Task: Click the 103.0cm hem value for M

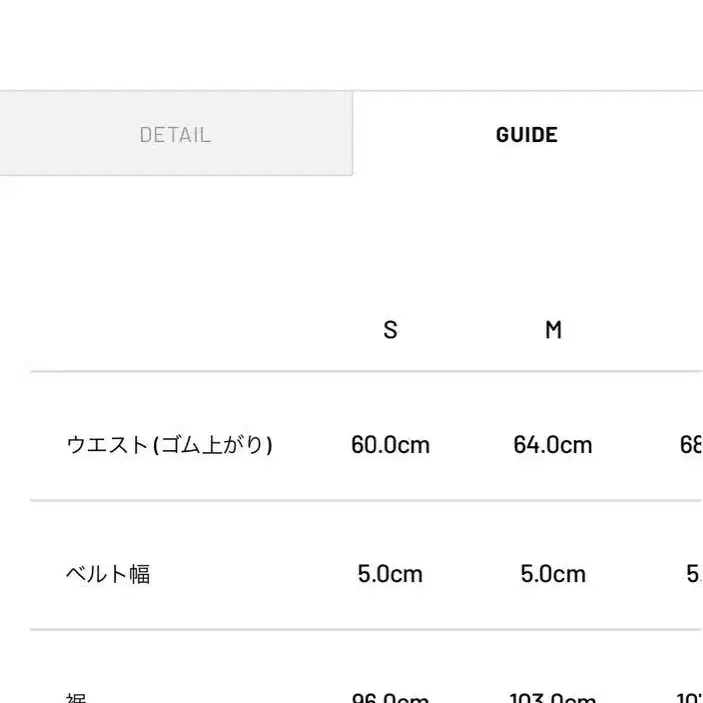Action: click(x=553, y=698)
